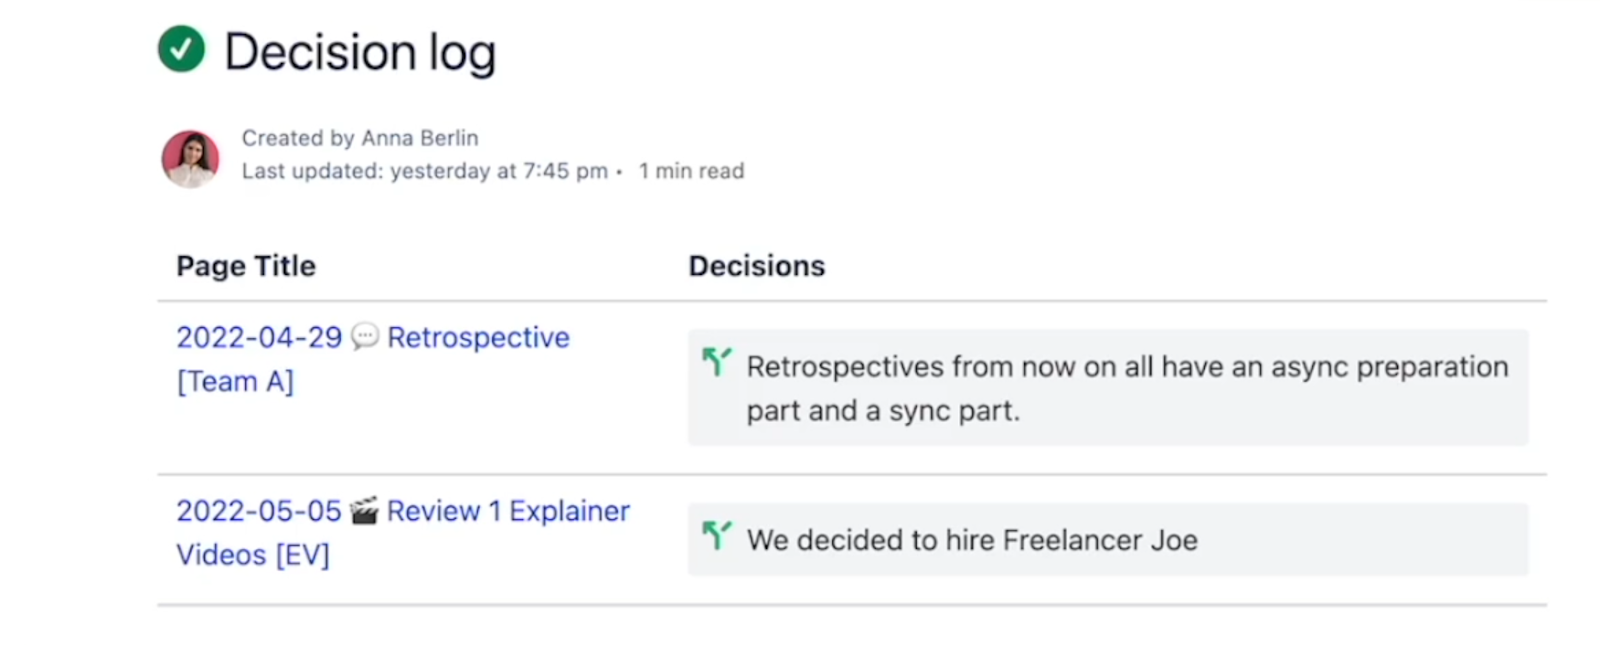Image resolution: width=1600 pixels, height=645 pixels.
Task: Select the Decisions column header
Action: (x=757, y=266)
